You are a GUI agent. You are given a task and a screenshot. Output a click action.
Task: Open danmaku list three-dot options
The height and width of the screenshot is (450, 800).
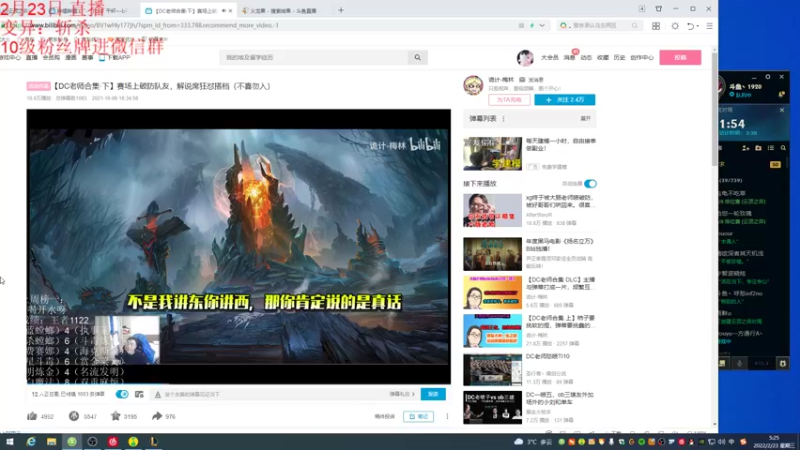coord(504,118)
